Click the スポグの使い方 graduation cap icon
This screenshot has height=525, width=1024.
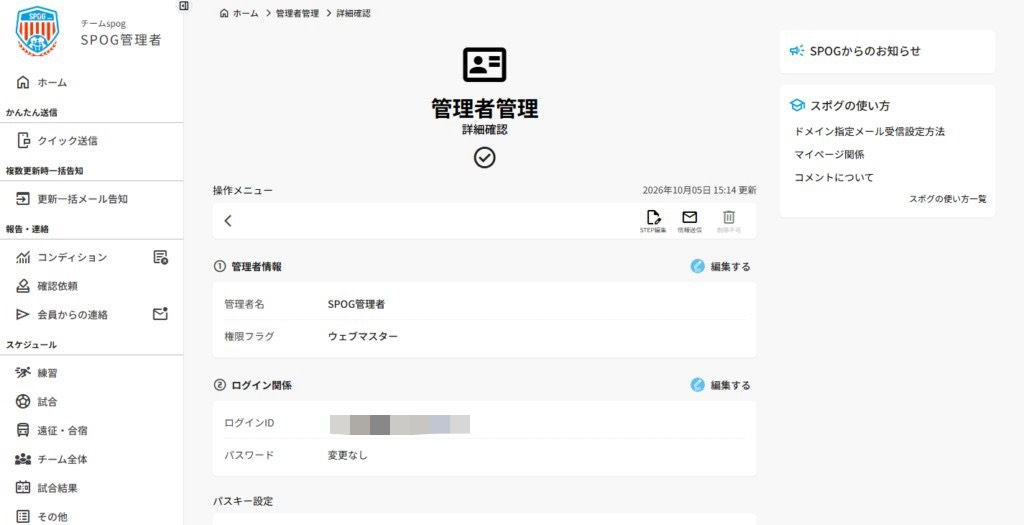pyautogui.click(x=797, y=105)
